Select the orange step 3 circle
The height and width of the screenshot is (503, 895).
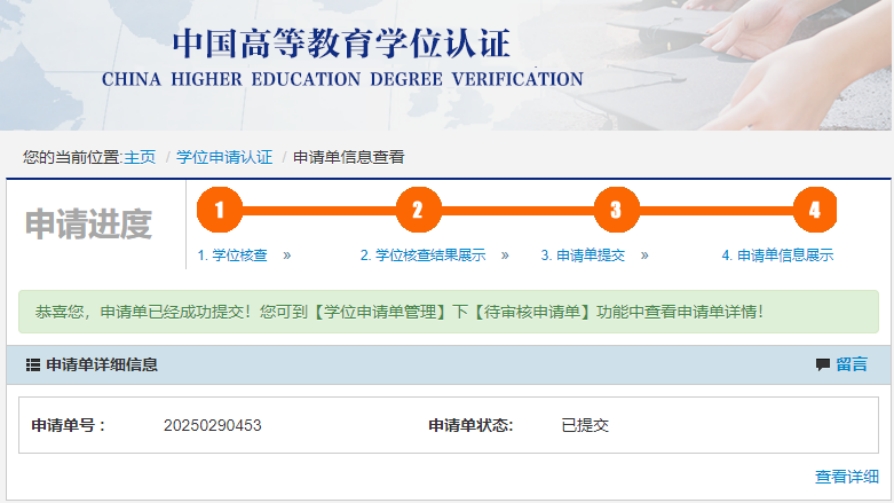[616, 211]
